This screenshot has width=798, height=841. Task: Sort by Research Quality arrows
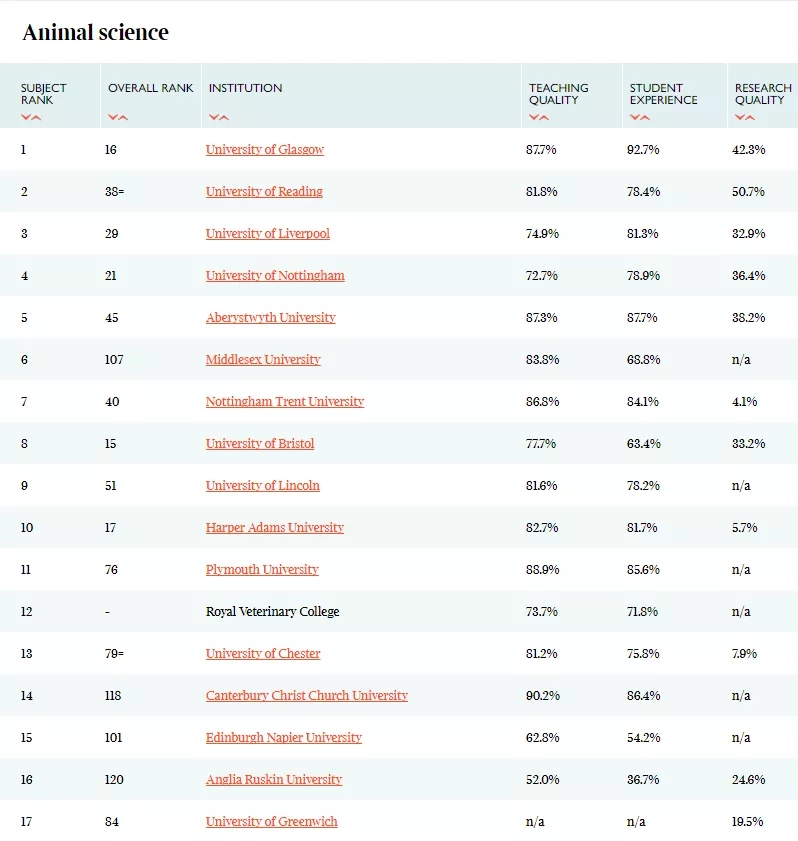(x=745, y=117)
